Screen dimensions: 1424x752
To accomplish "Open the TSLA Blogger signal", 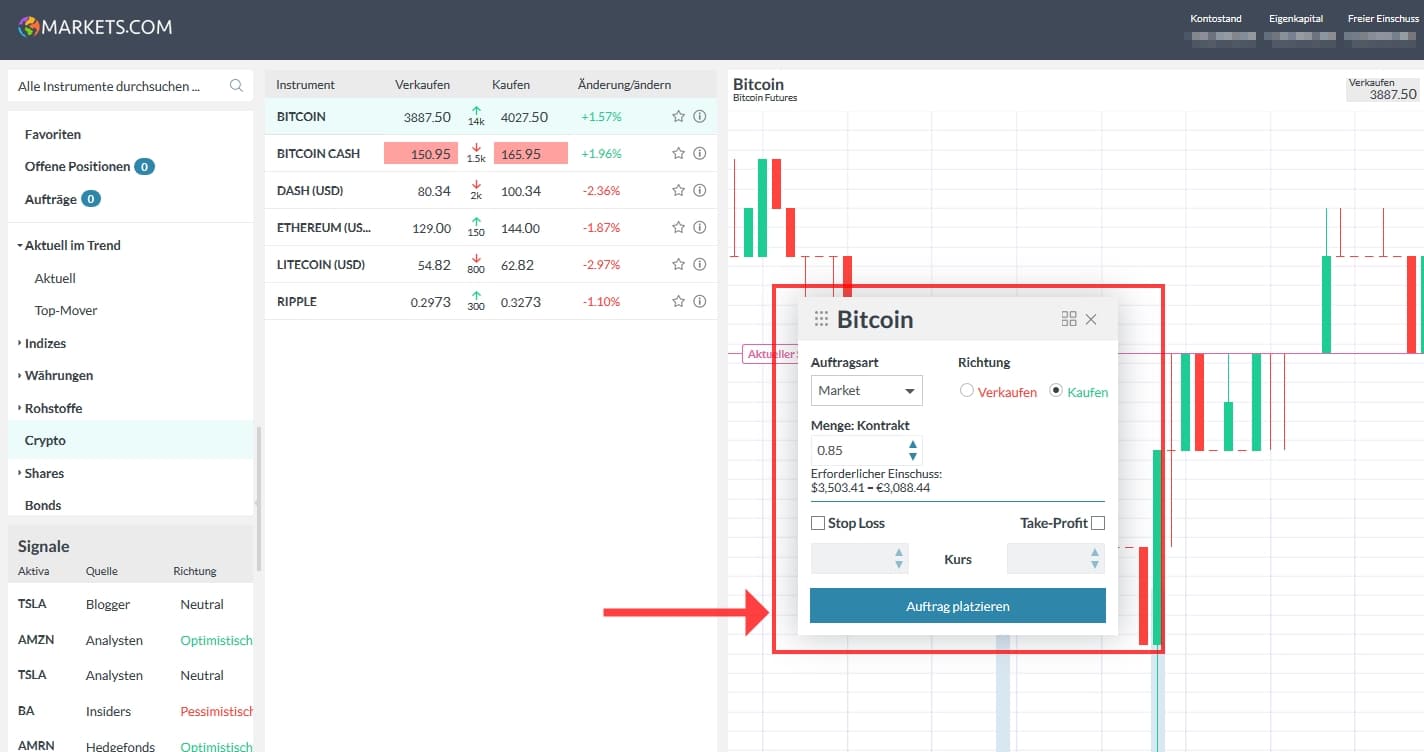I will click(130, 604).
